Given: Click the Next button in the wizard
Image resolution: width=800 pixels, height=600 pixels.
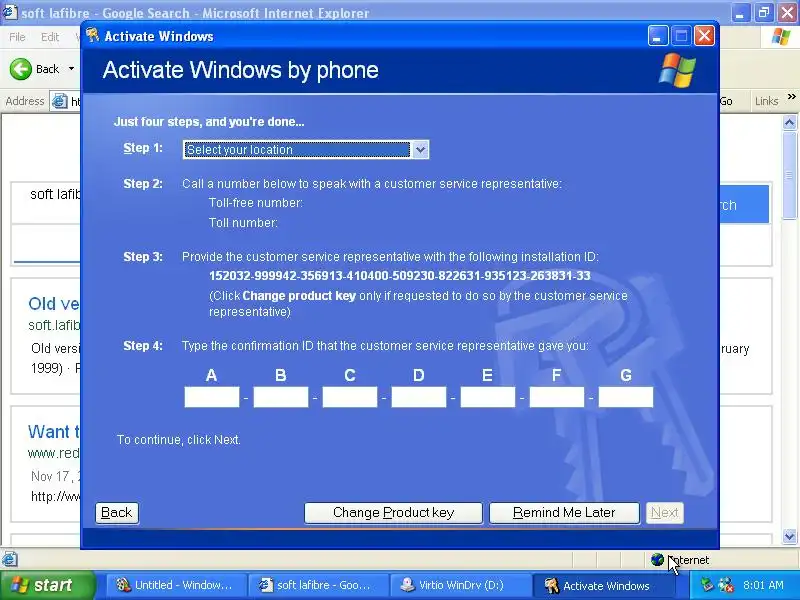Looking at the screenshot, I should click(664, 513).
